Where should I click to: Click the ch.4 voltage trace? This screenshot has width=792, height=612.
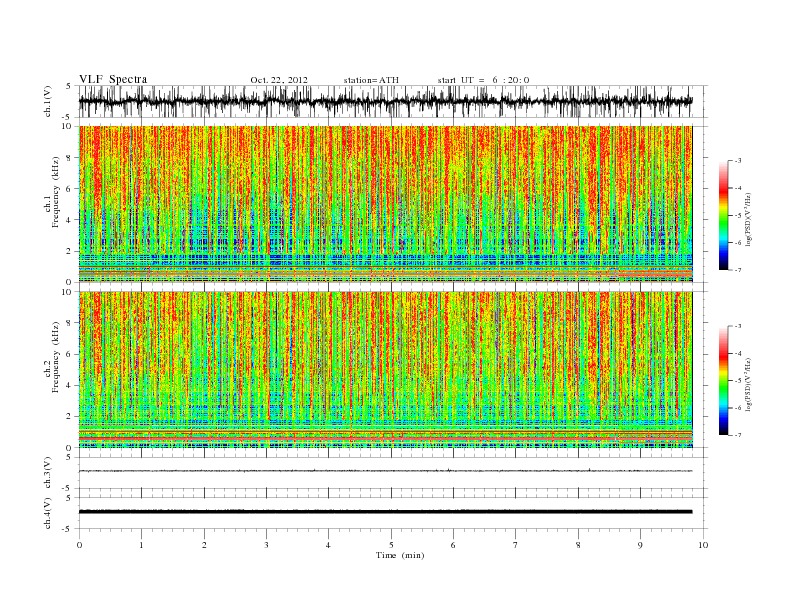[386, 512]
